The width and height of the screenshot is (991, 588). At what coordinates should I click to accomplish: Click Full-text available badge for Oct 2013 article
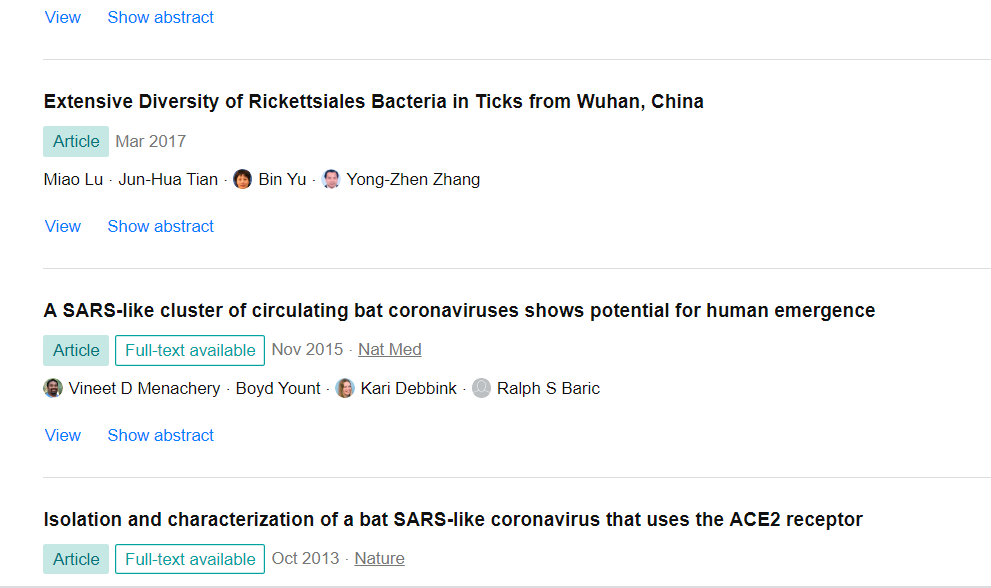click(x=190, y=559)
